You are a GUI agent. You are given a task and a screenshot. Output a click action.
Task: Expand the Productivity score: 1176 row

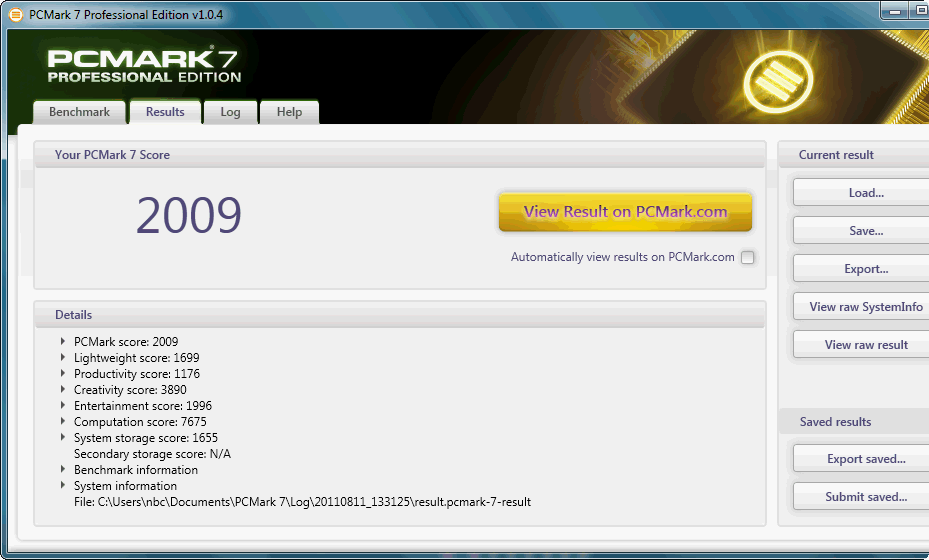click(x=62, y=373)
